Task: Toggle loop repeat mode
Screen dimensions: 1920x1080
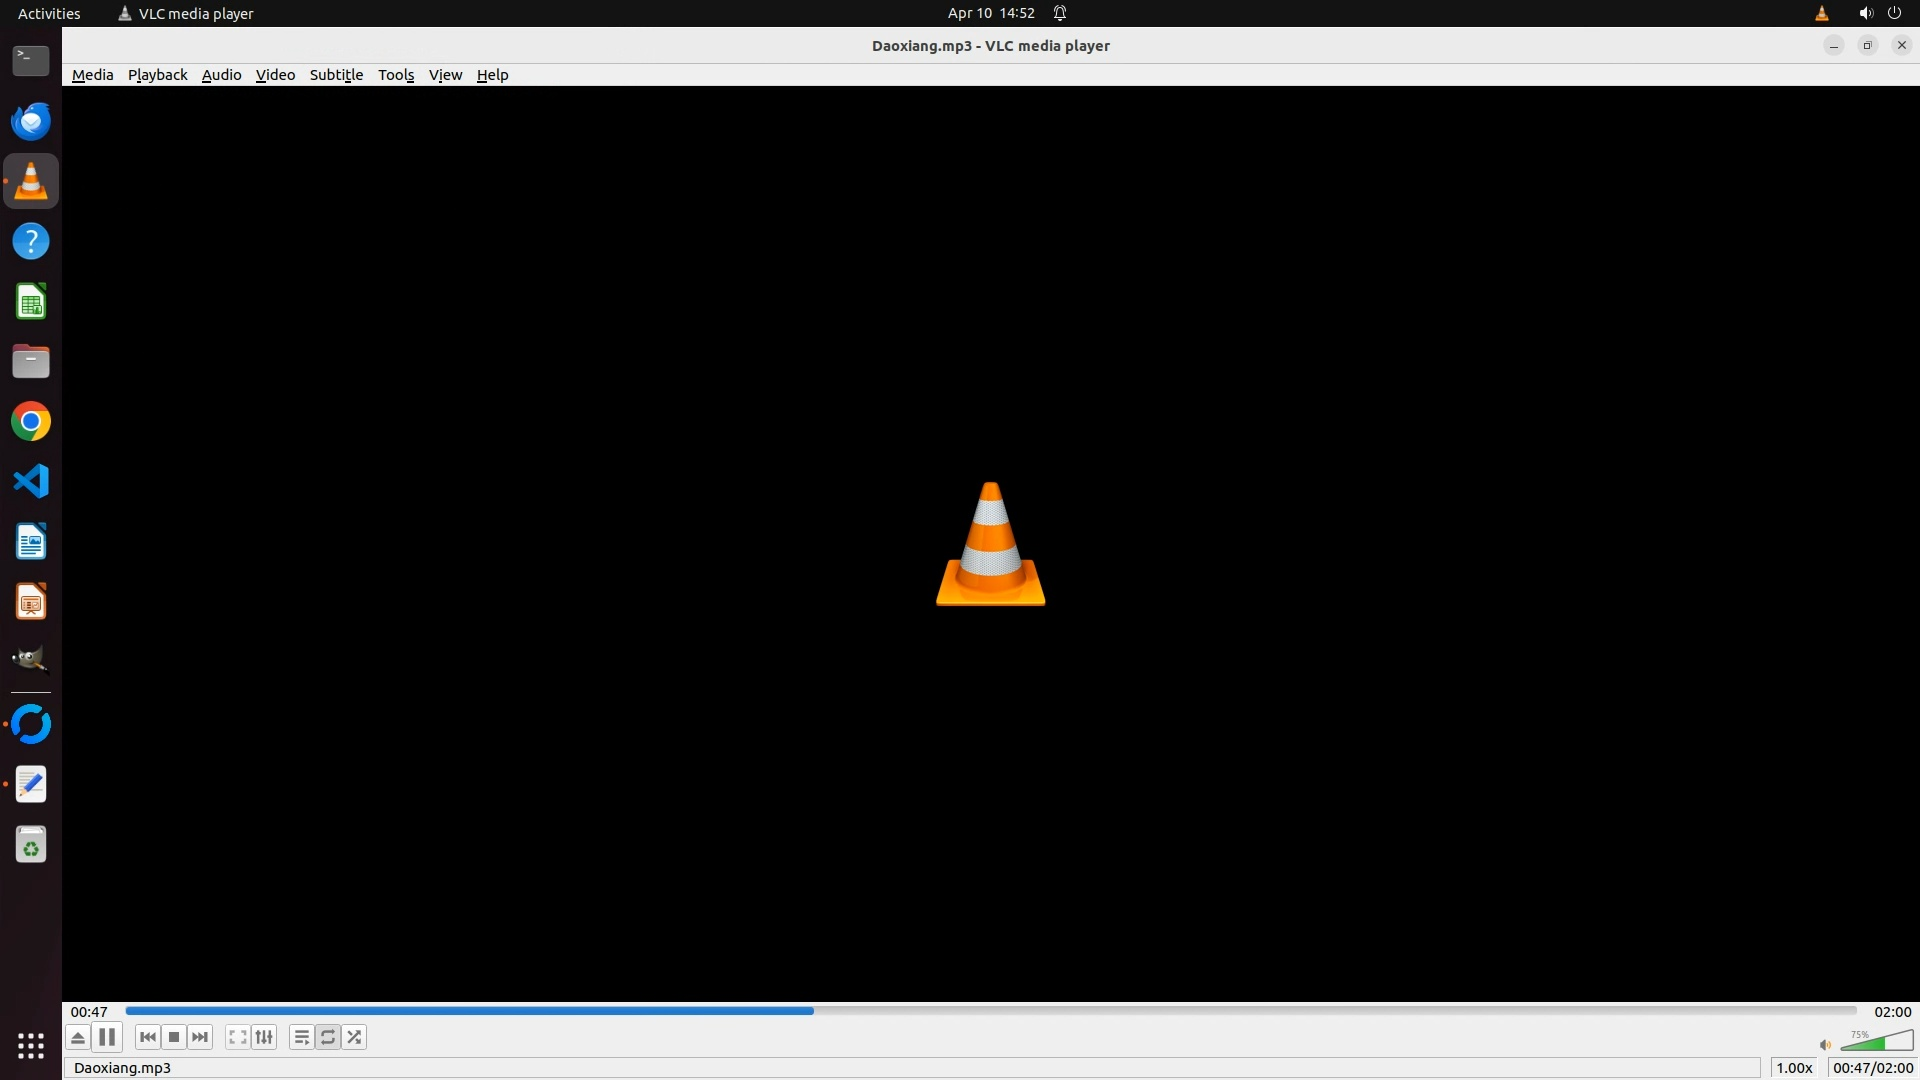Action: (328, 1037)
